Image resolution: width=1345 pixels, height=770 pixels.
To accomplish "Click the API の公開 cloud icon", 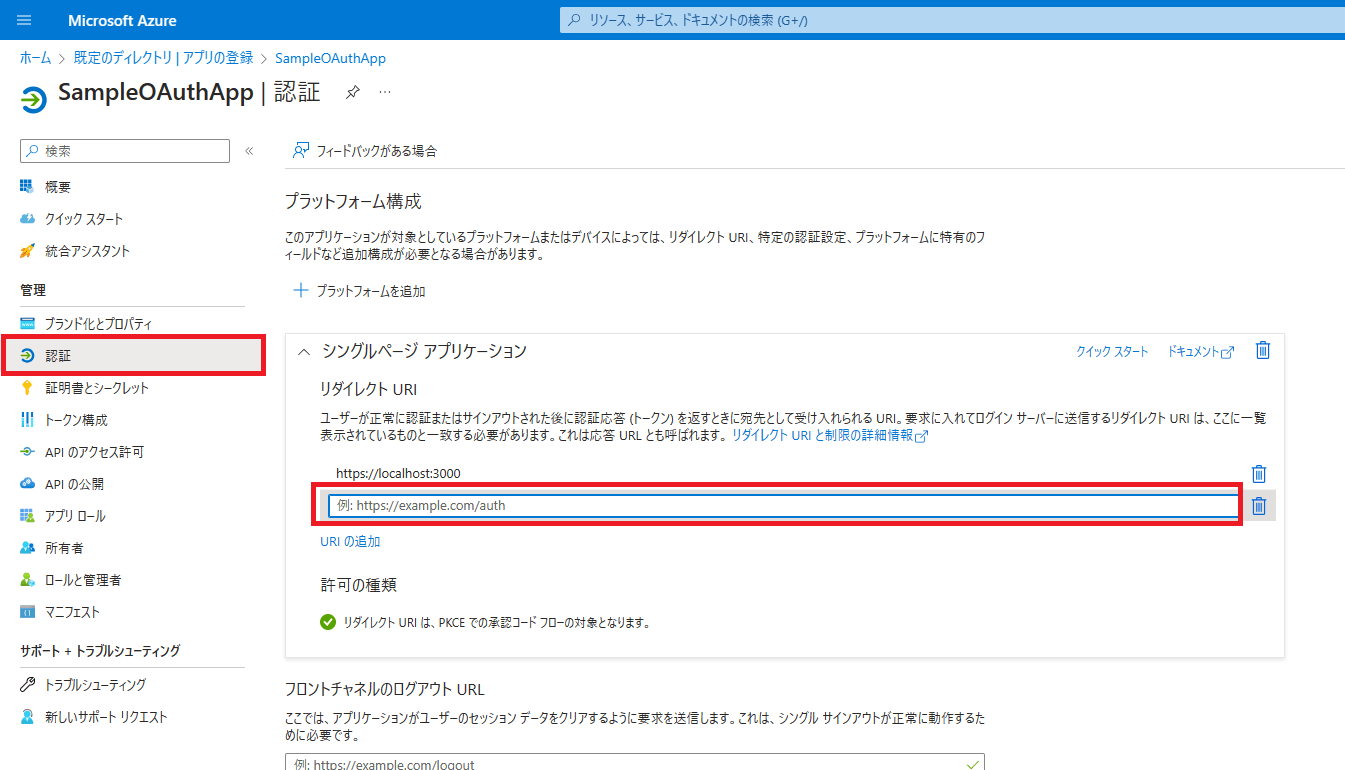I will (x=28, y=484).
